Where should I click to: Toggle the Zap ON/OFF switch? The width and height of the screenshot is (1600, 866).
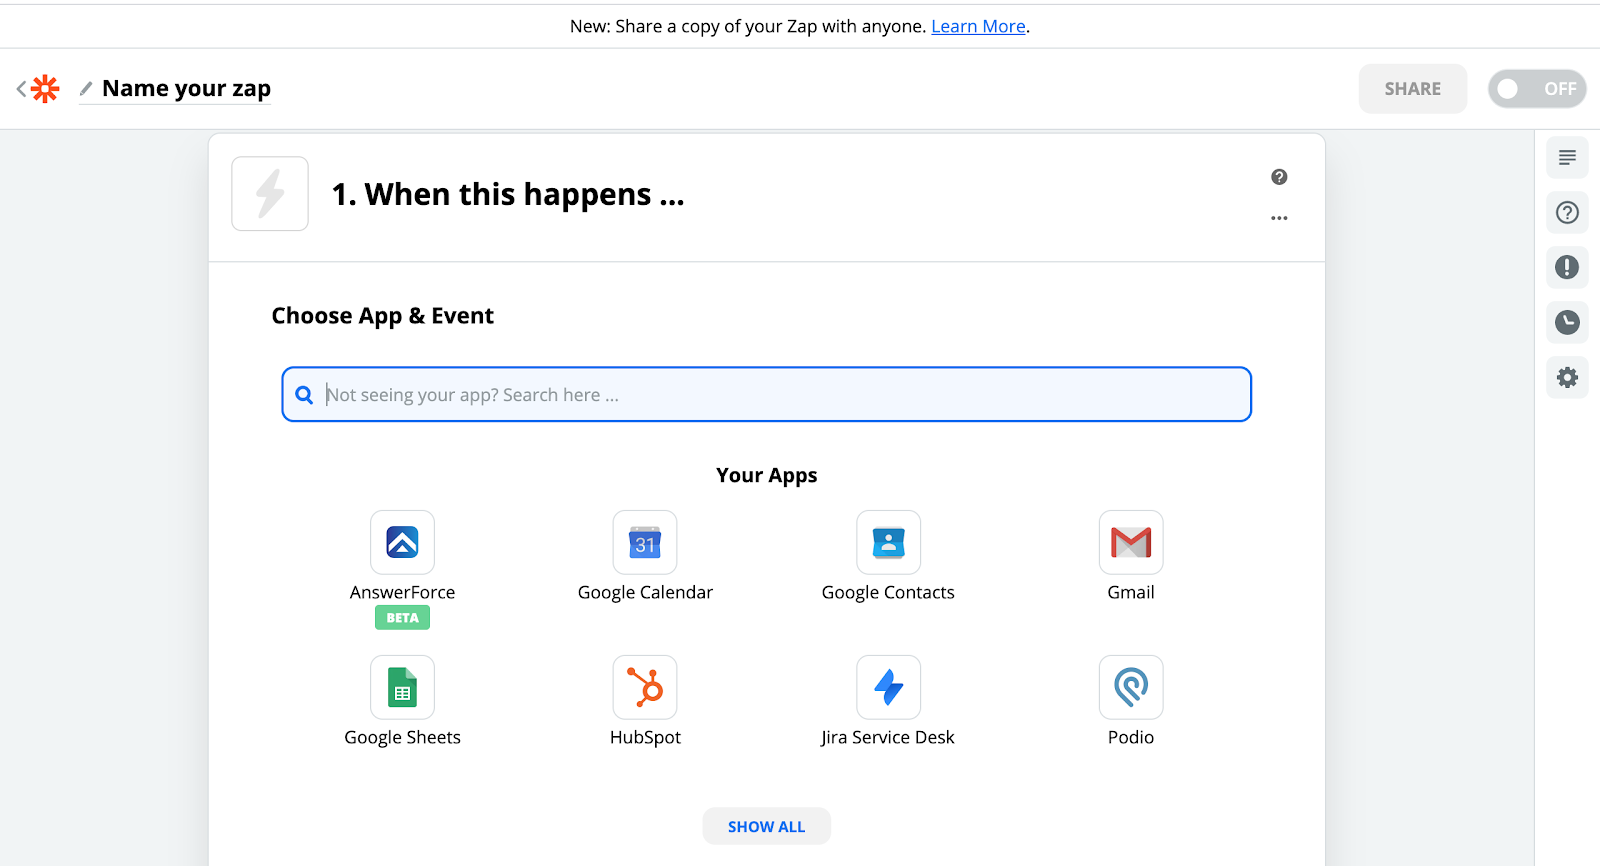click(1537, 89)
